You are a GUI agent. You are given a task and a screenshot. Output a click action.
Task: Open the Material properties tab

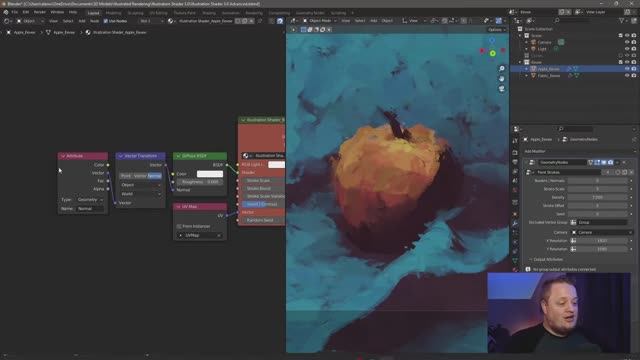click(515, 269)
